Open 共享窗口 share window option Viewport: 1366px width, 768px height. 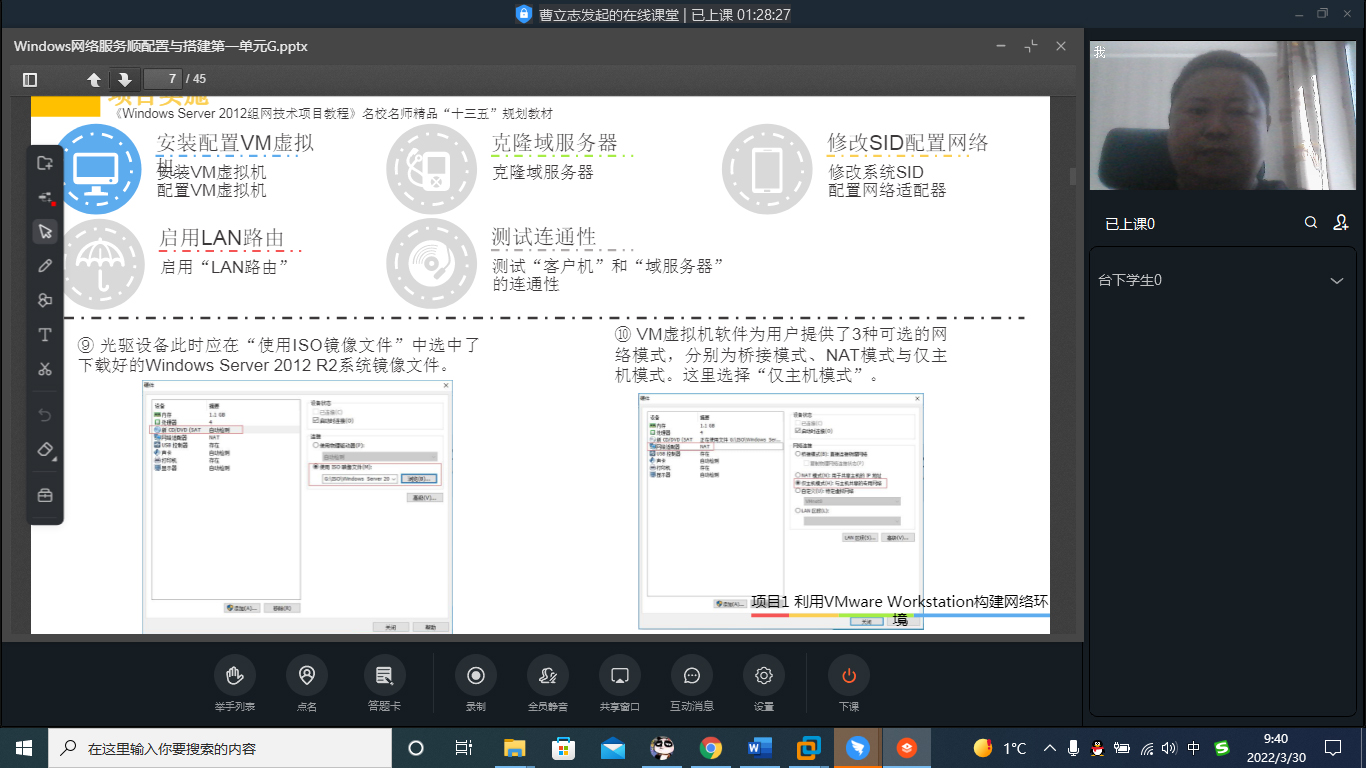tap(619, 676)
